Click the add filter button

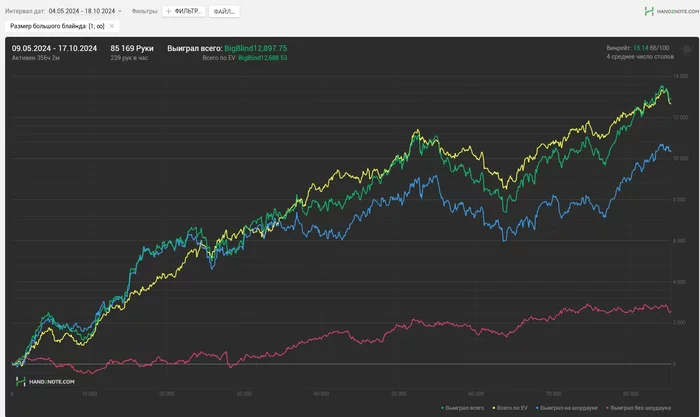point(184,11)
